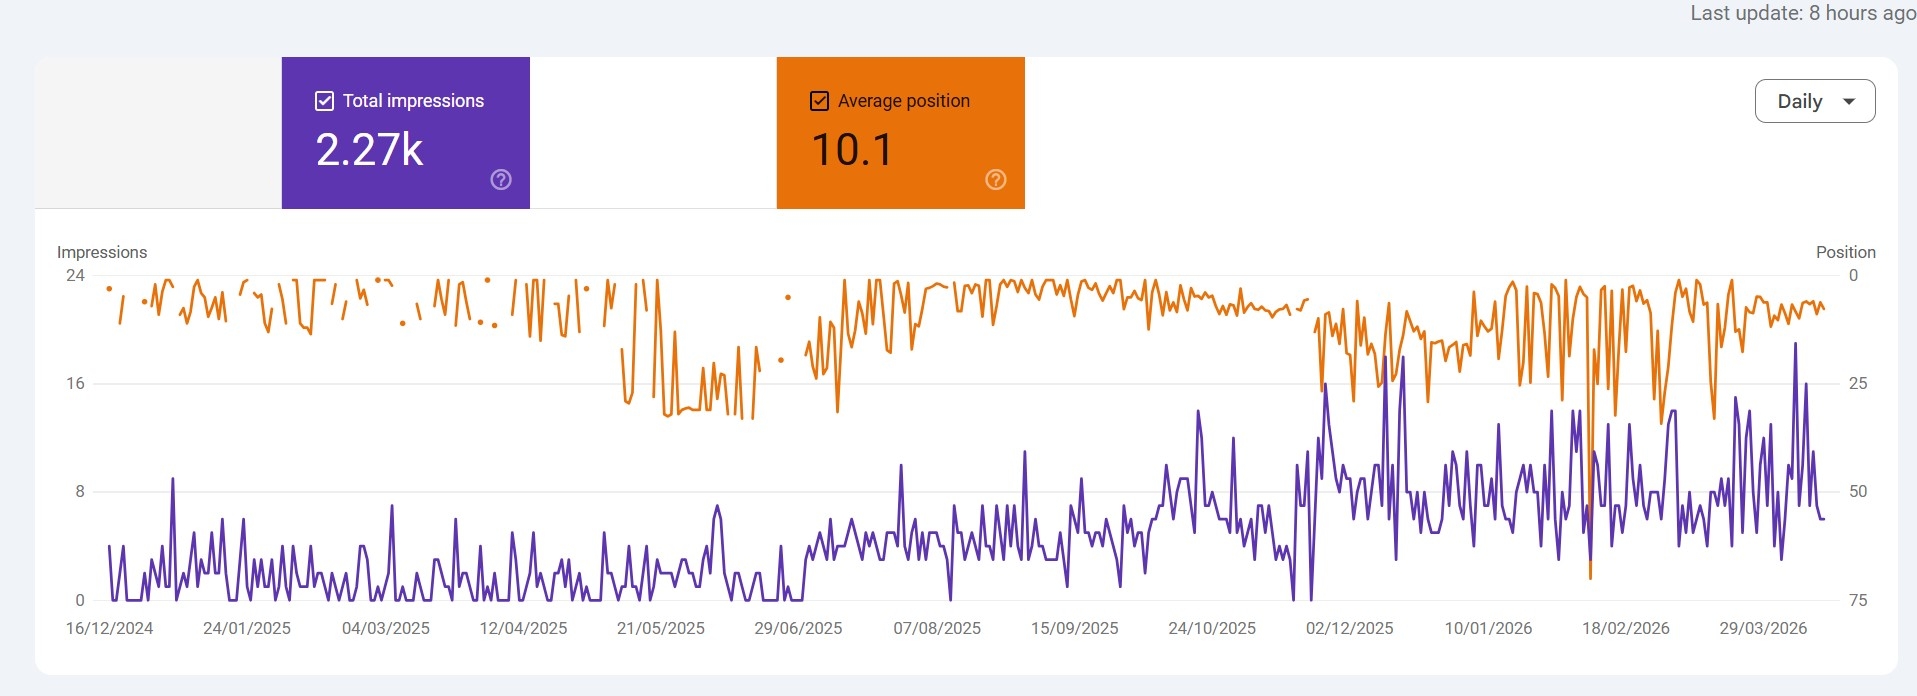Screen dimensions: 1917x696
Task: Open help icon on Average position card
Action: coord(995,180)
